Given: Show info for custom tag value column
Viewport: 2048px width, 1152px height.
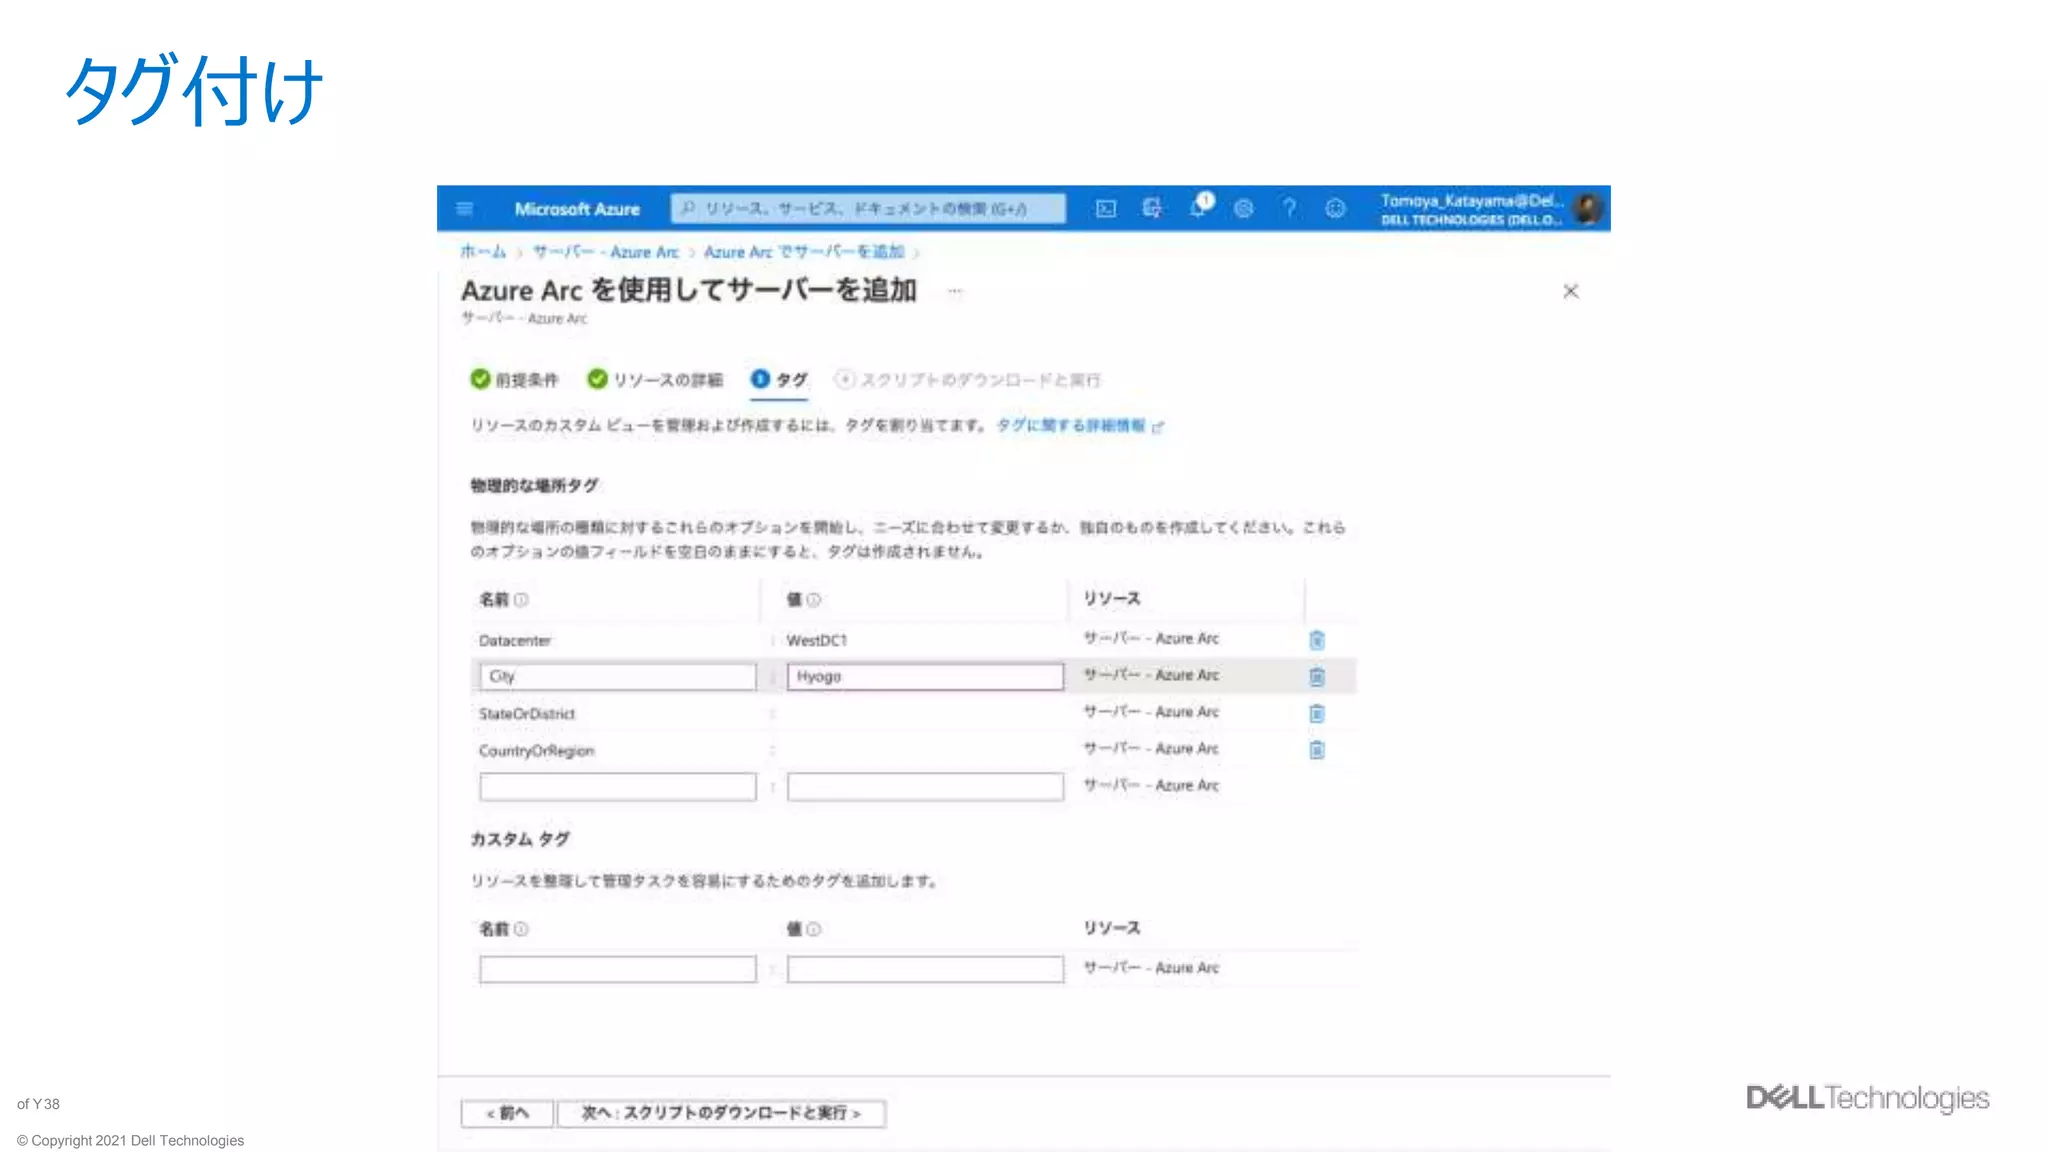Looking at the screenshot, I should [813, 929].
